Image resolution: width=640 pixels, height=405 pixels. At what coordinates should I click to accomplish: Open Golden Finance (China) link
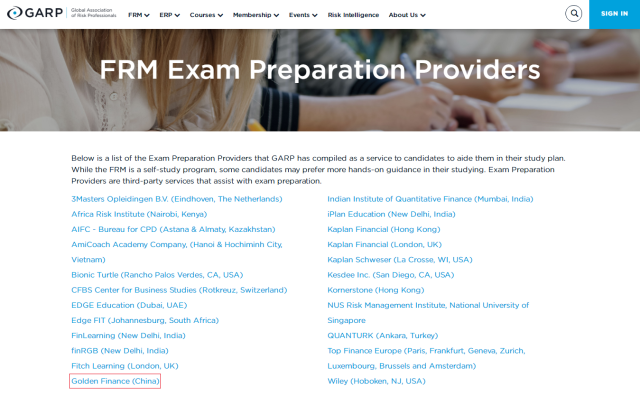[115, 381]
